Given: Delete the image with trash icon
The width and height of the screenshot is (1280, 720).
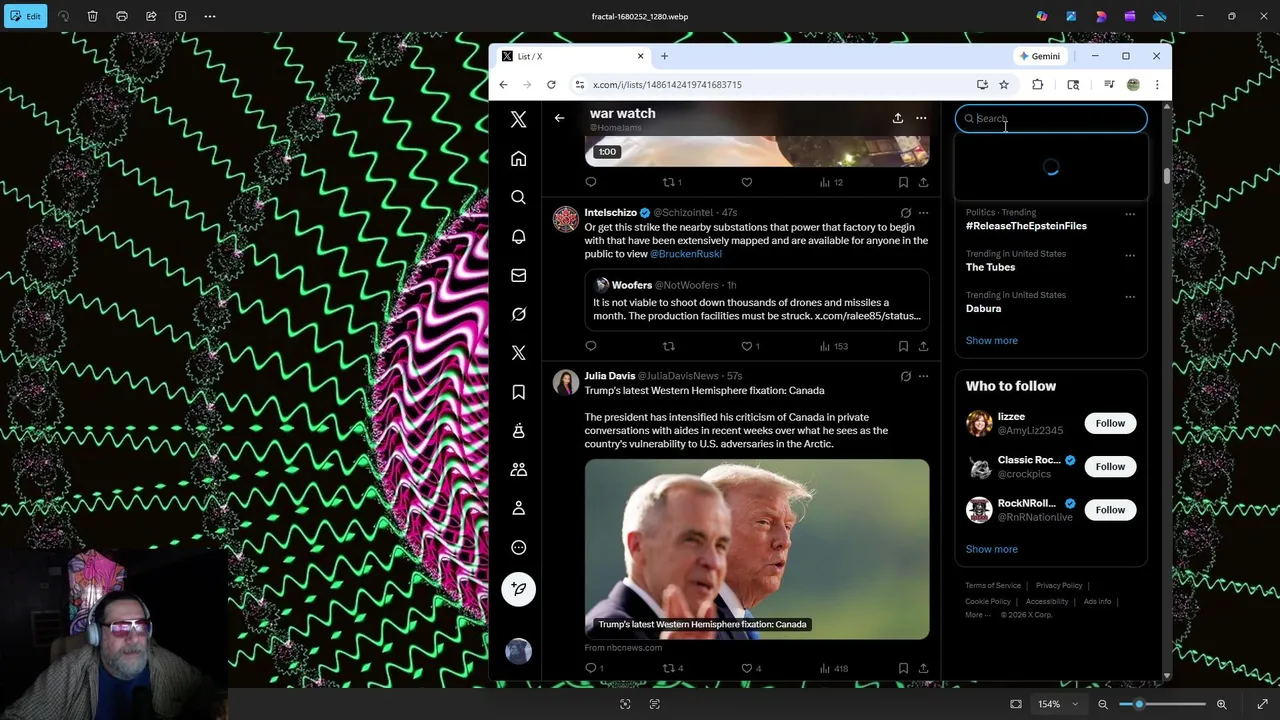Looking at the screenshot, I should coord(92,16).
